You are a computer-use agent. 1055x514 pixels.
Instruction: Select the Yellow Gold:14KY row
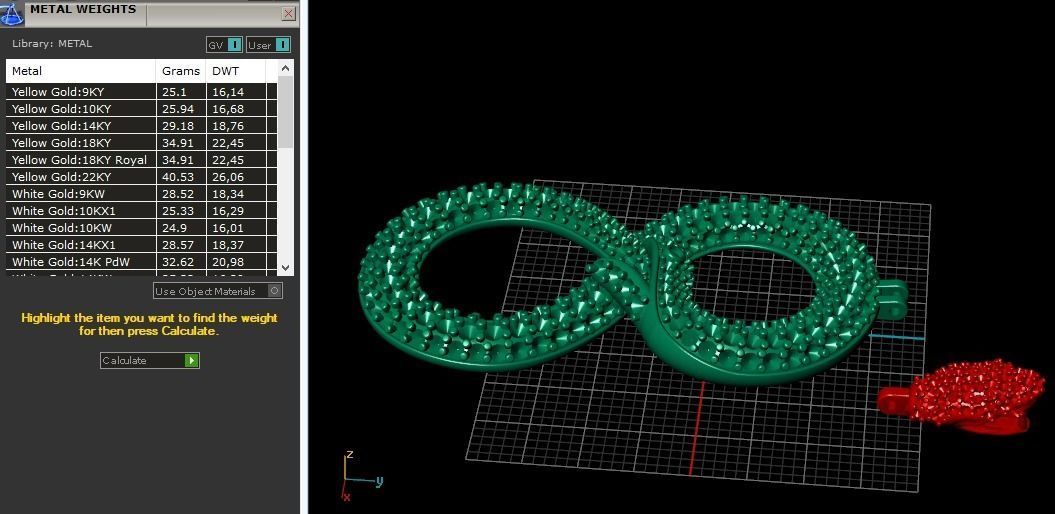pyautogui.click(x=141, y=126)
